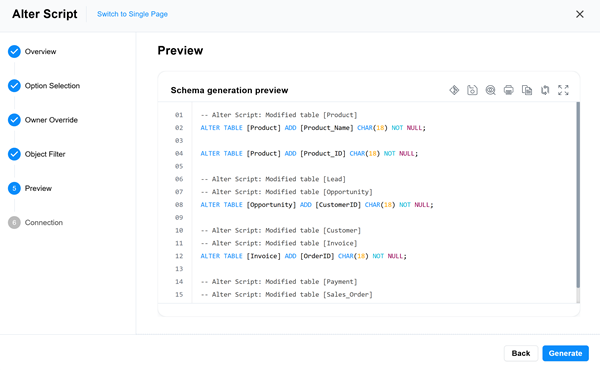Click comment line 'Modified table [Invoice]'

(279, 243)
